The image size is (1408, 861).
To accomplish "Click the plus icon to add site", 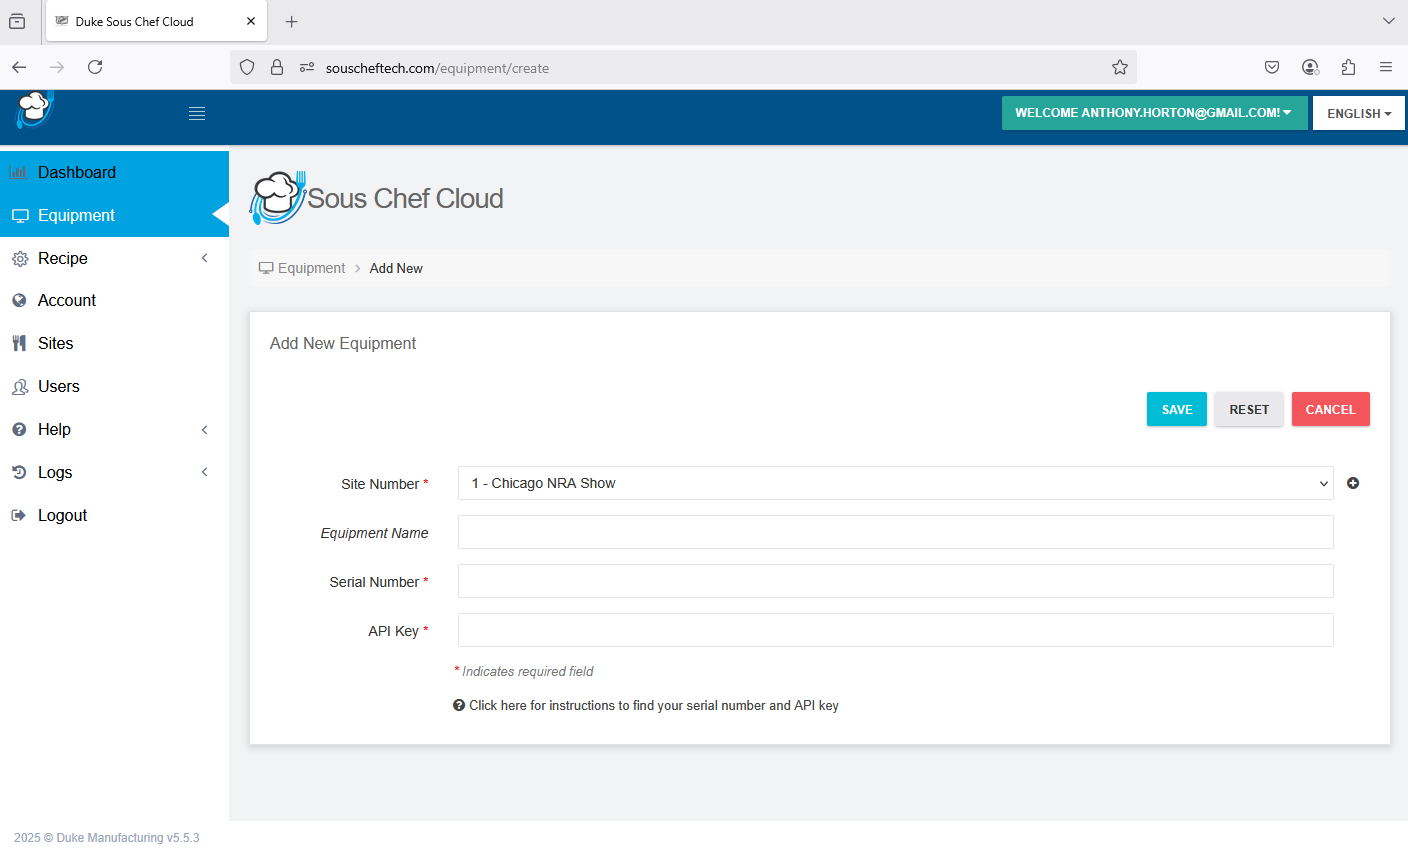I will click(1353, 483).
